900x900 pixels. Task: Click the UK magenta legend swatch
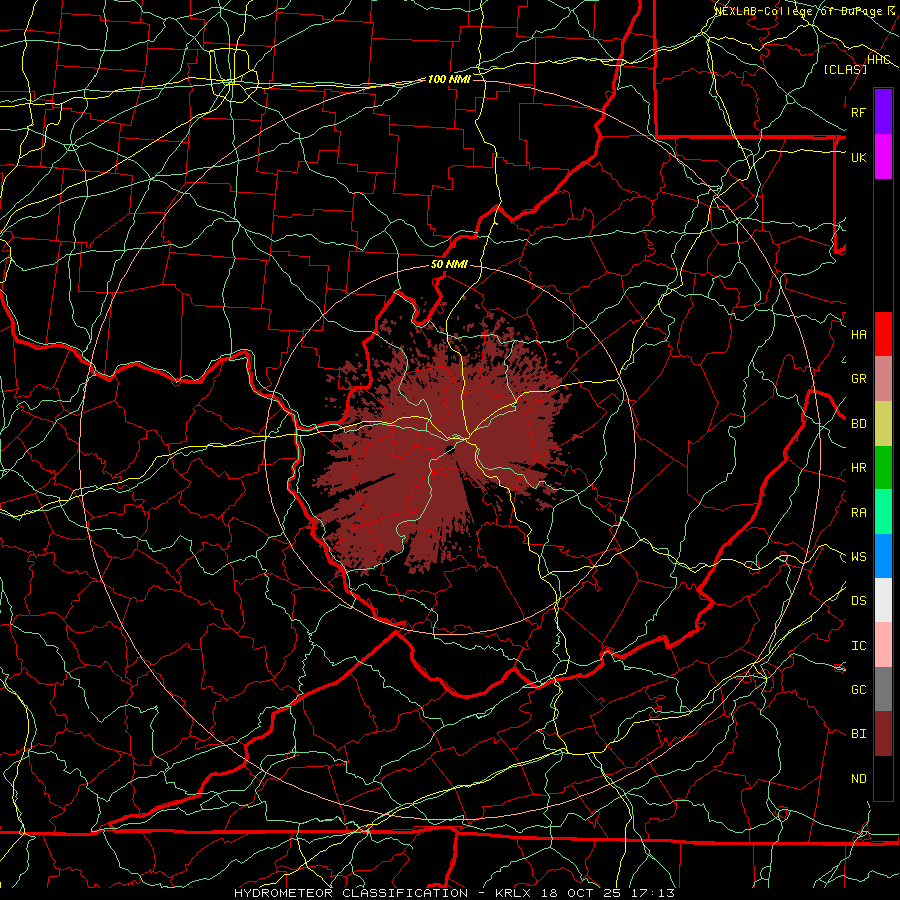click(x=883, y=157)
